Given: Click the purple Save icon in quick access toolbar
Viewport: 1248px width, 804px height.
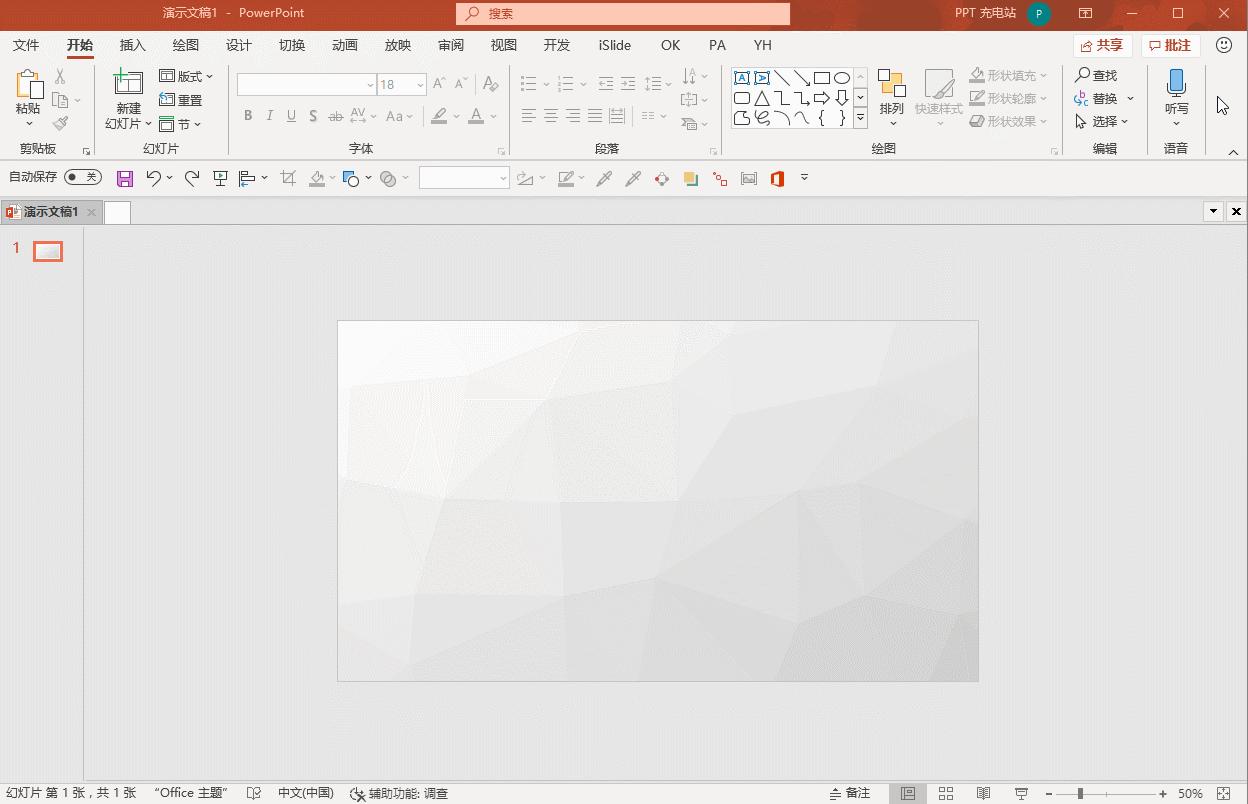Looking at the screenshot, I should tap(125, 179).
